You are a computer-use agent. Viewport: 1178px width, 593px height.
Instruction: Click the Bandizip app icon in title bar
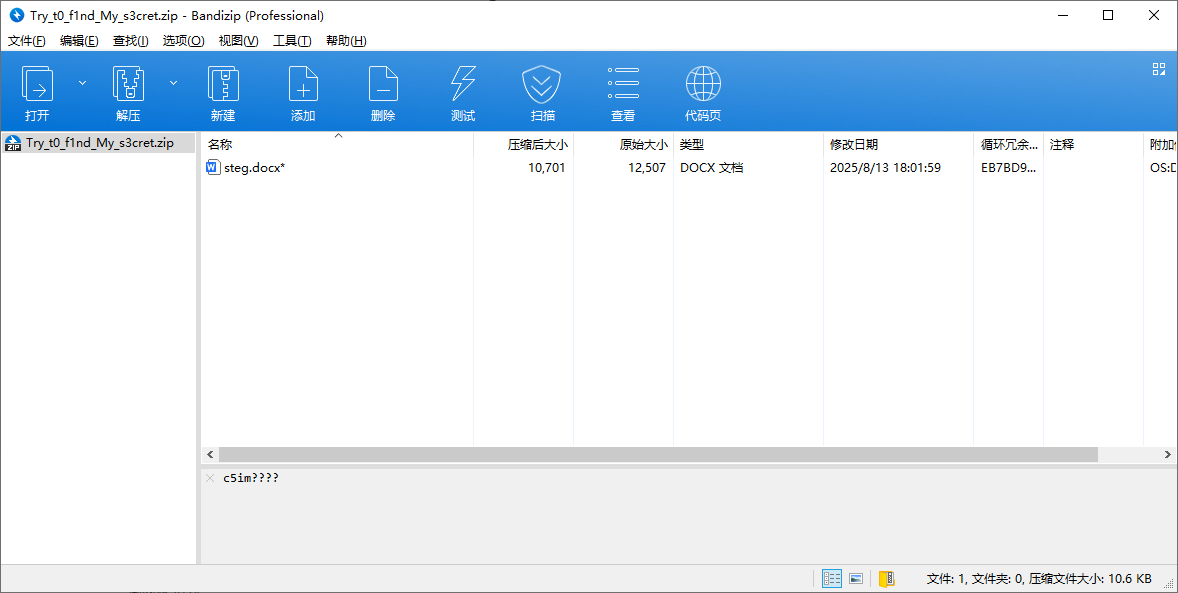pos(17,15)
